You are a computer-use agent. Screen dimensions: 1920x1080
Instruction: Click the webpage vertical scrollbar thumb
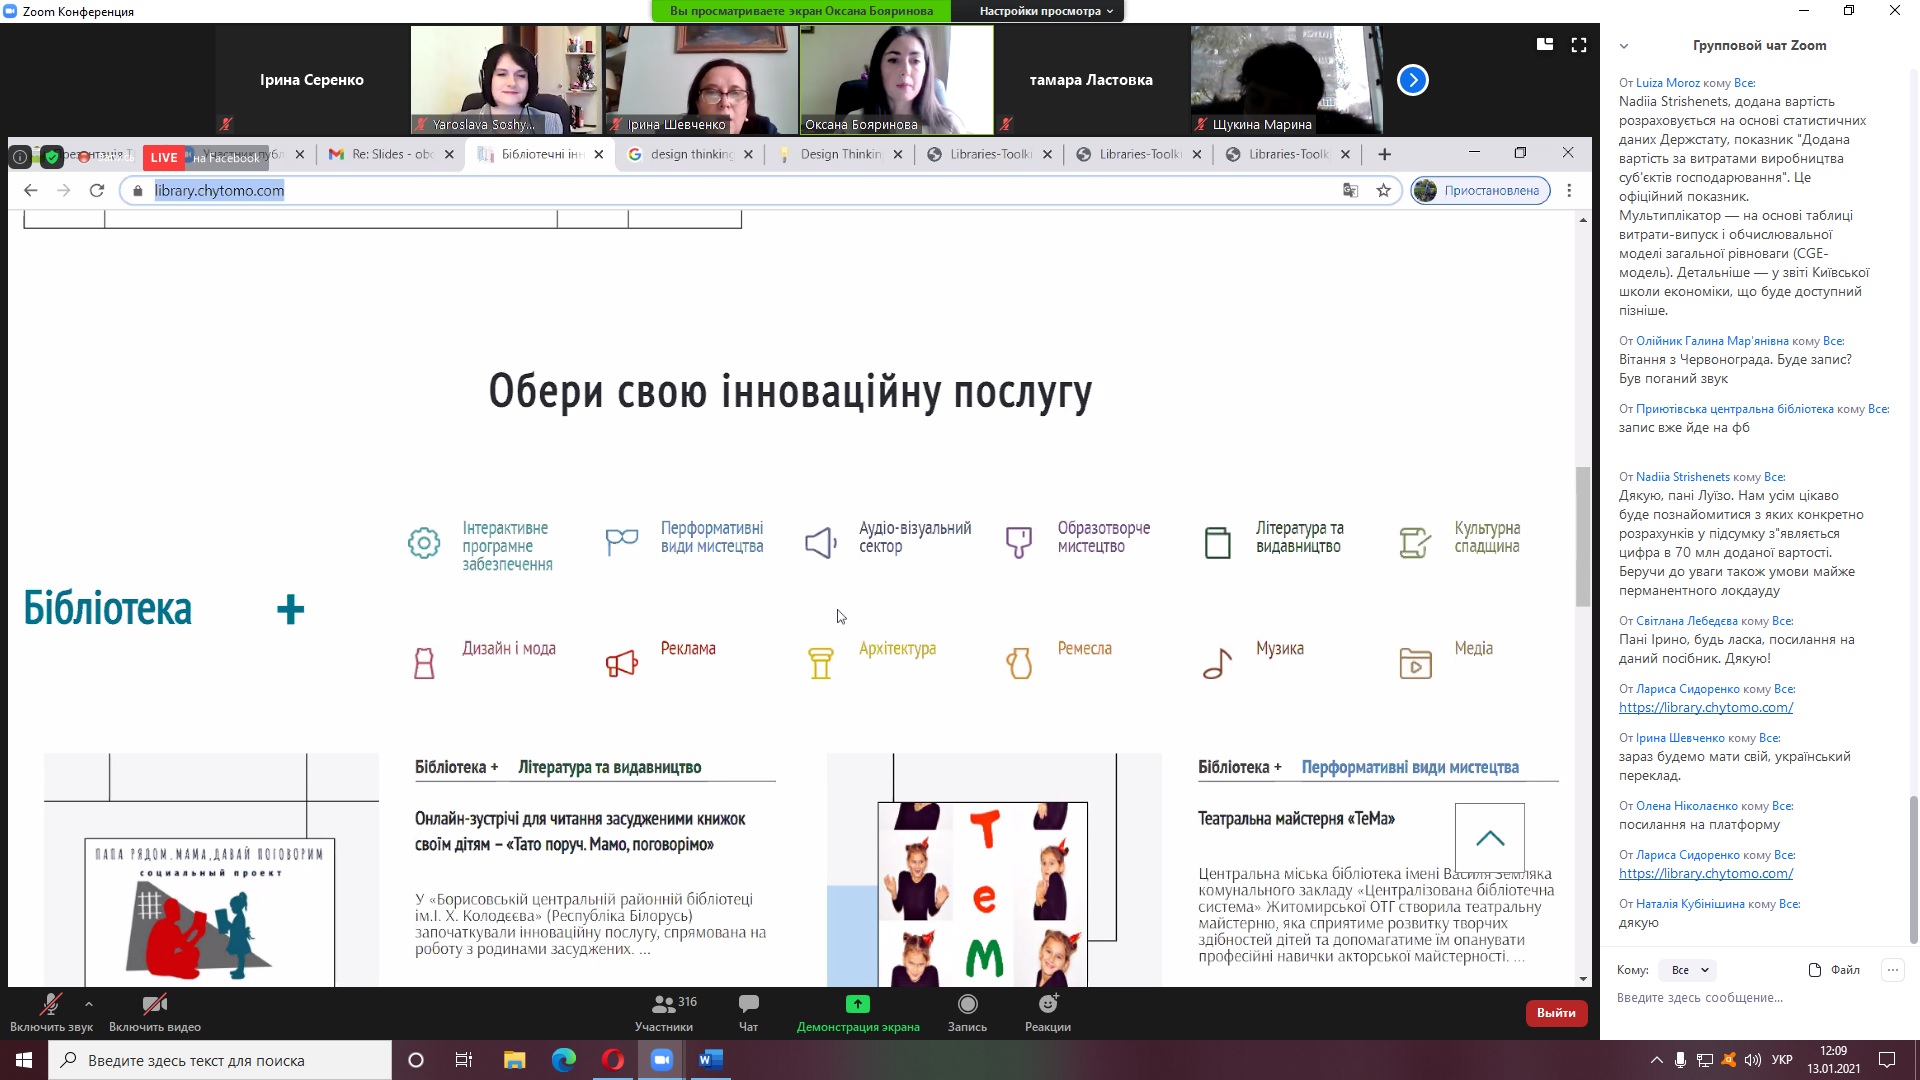point(1582,536)
